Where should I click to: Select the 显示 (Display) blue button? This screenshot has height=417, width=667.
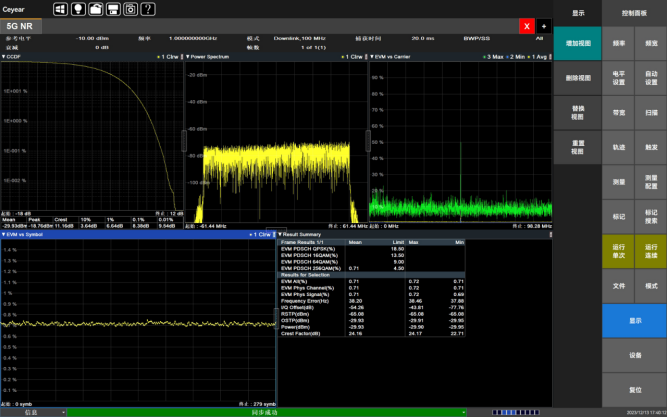634,321
